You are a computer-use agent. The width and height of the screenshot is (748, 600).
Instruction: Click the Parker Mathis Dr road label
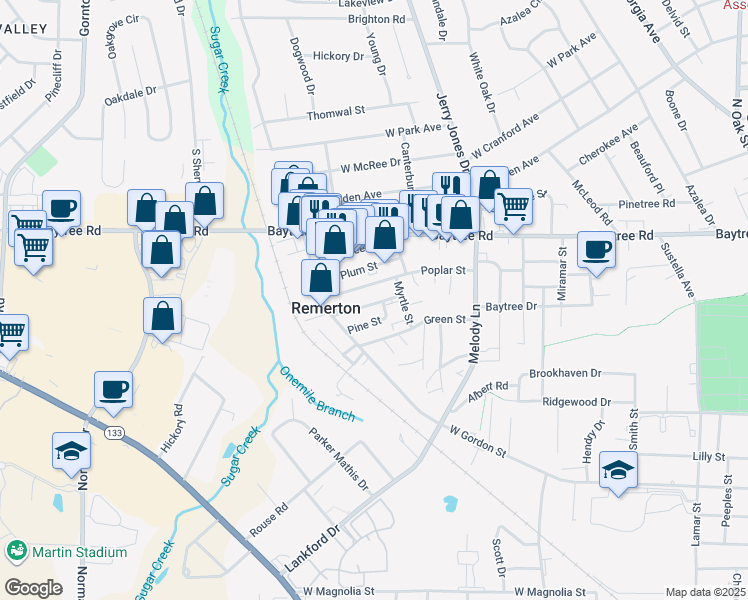(x=340, y=458)
